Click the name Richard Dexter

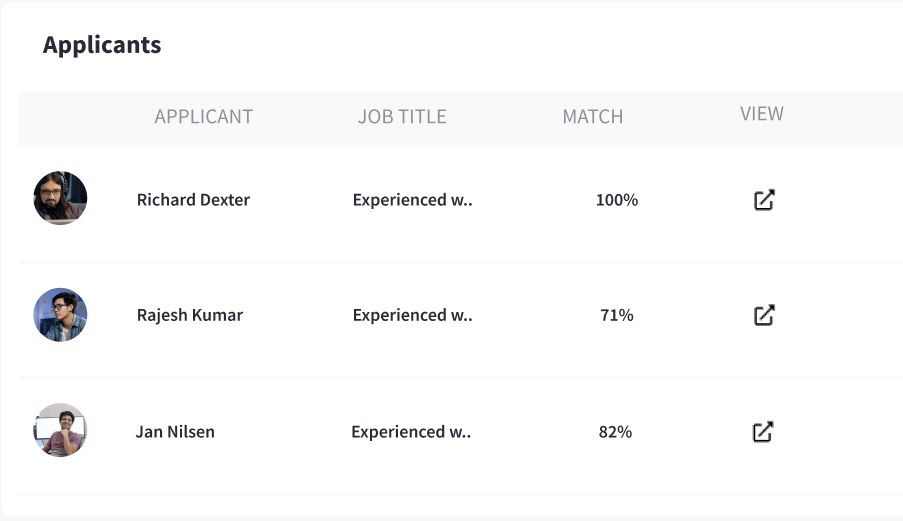[193, 200]
